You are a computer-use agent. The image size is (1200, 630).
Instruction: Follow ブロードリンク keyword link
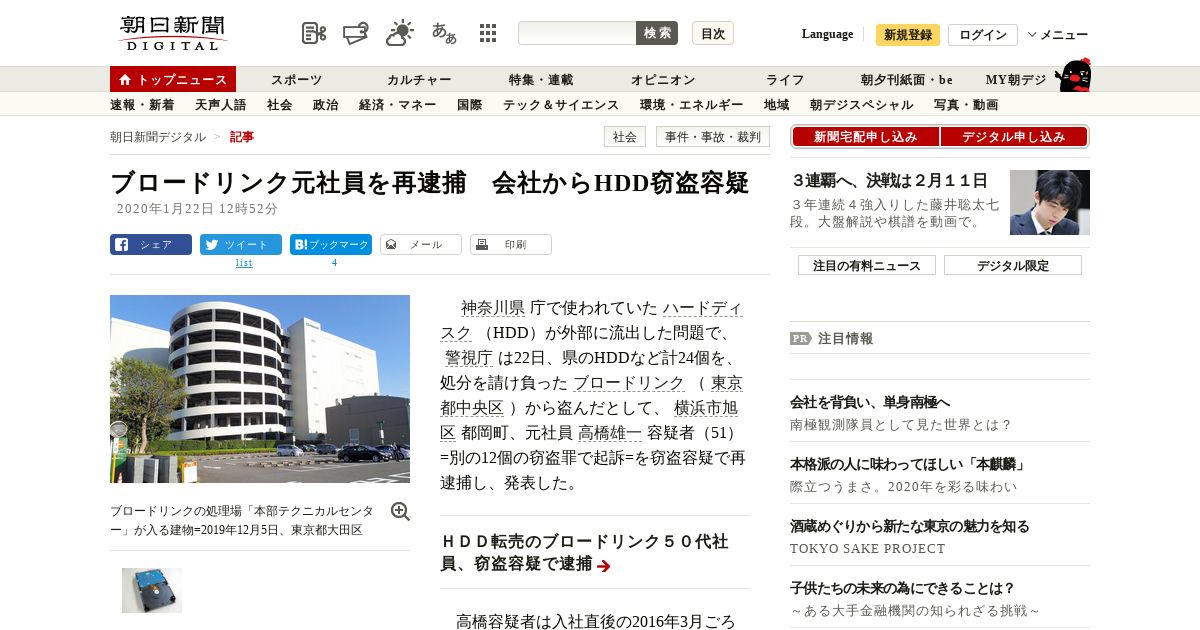click(629, 383)
